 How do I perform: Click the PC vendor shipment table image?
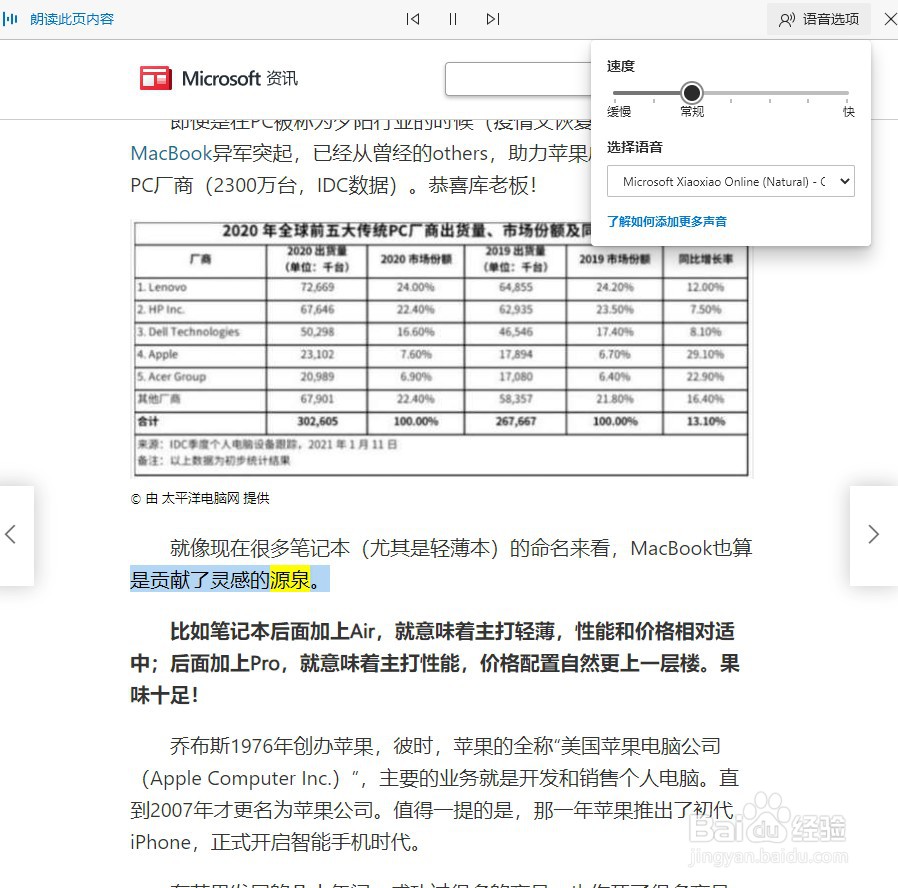pyautogui.click(x=441, y=348)
